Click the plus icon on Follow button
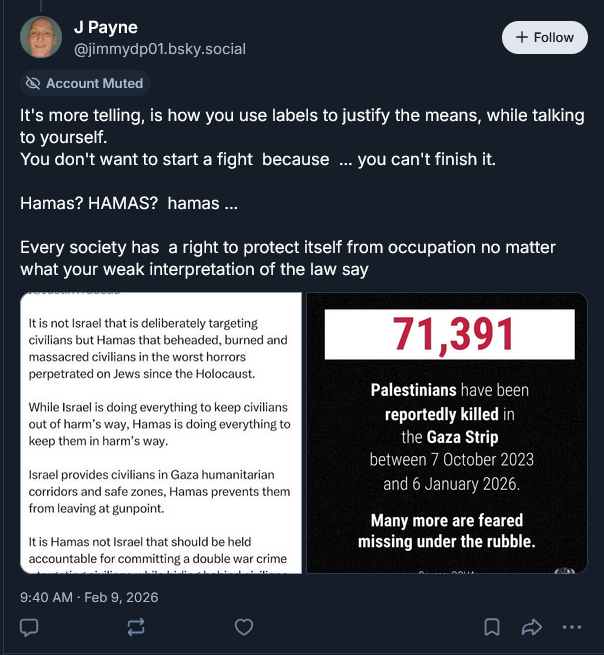 click(521, 37)
